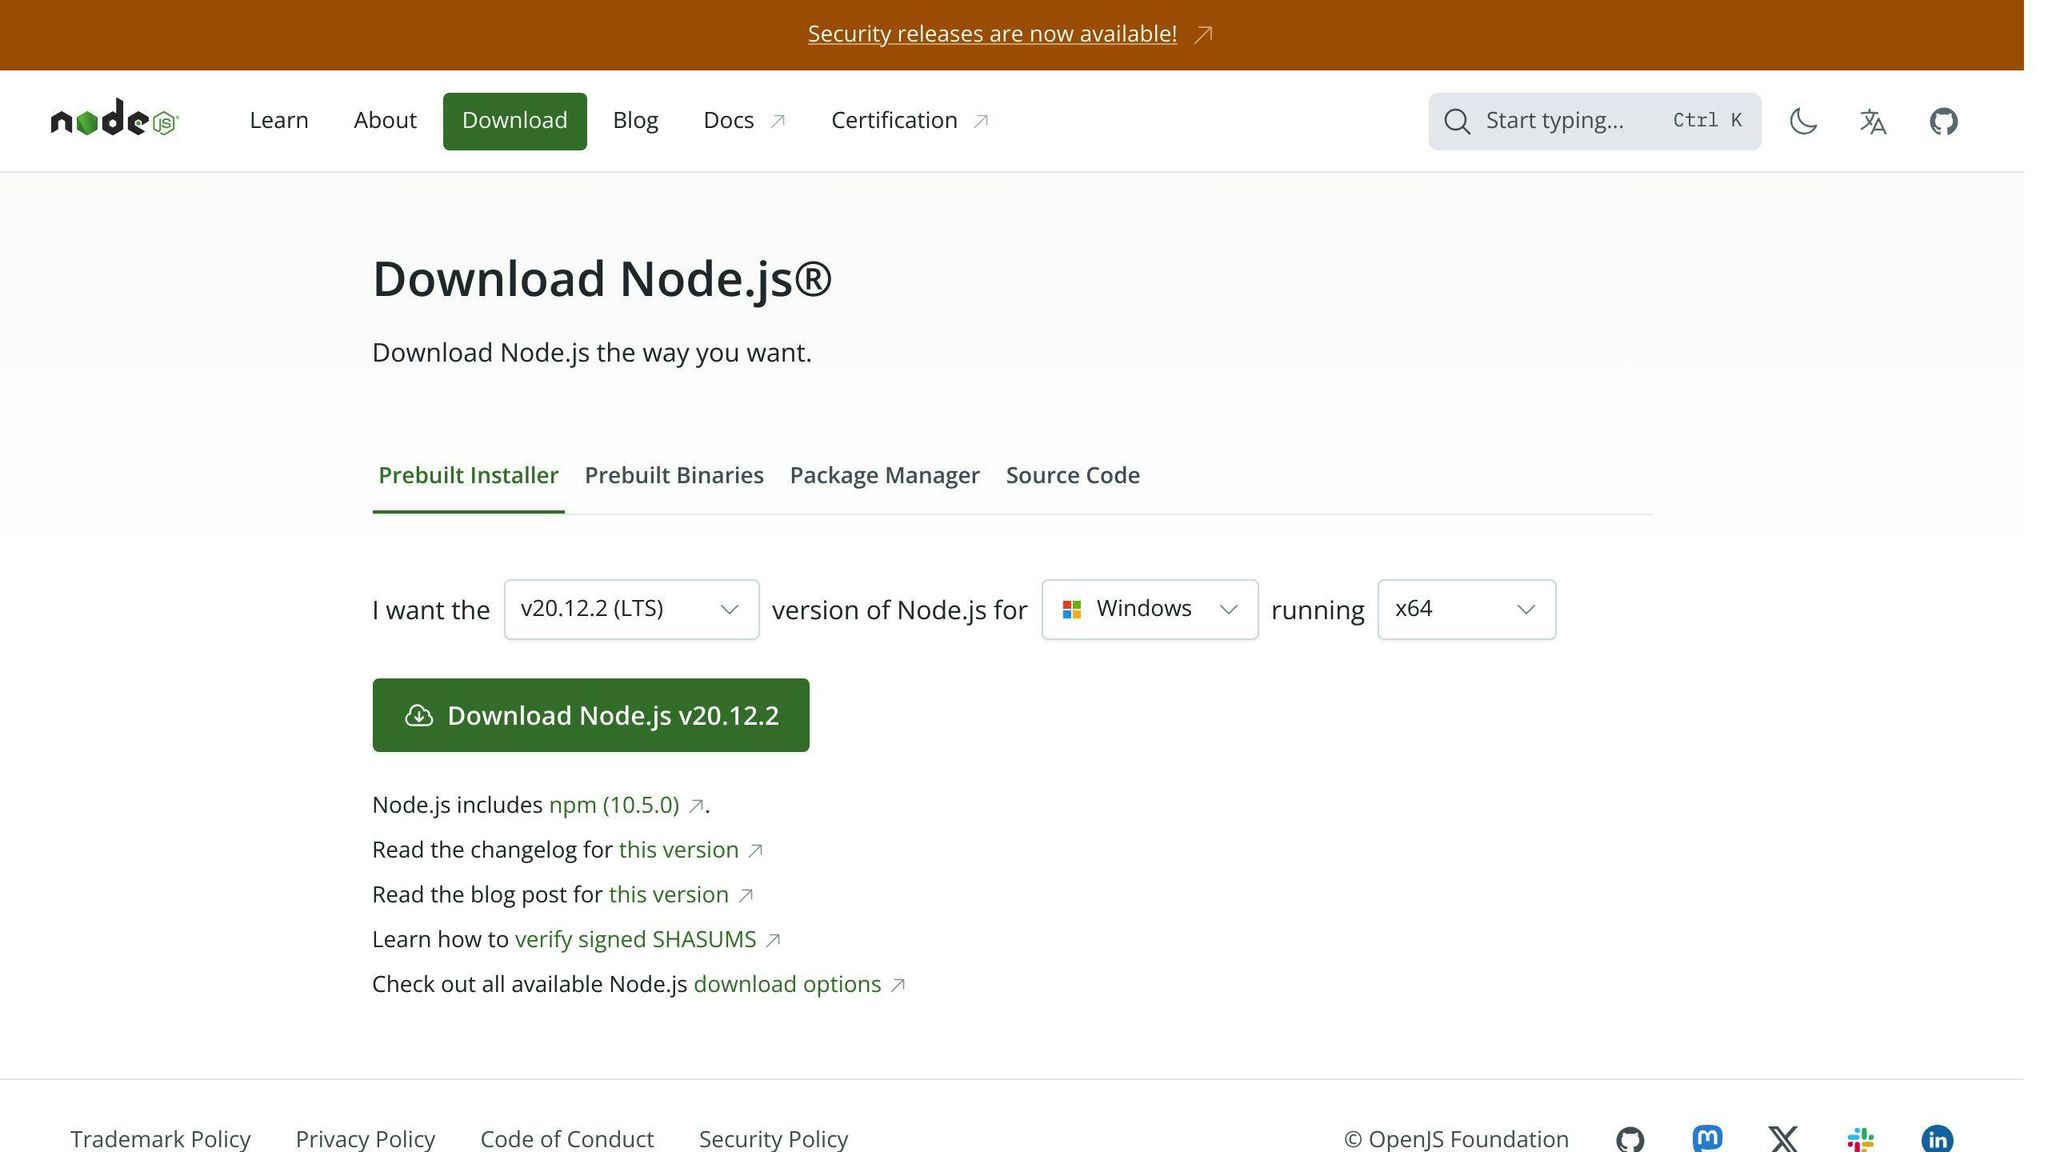Viewport: 2048px width, 1152px height.
Task: Open the language selector icon
Action: click(x=1872, y=121)
